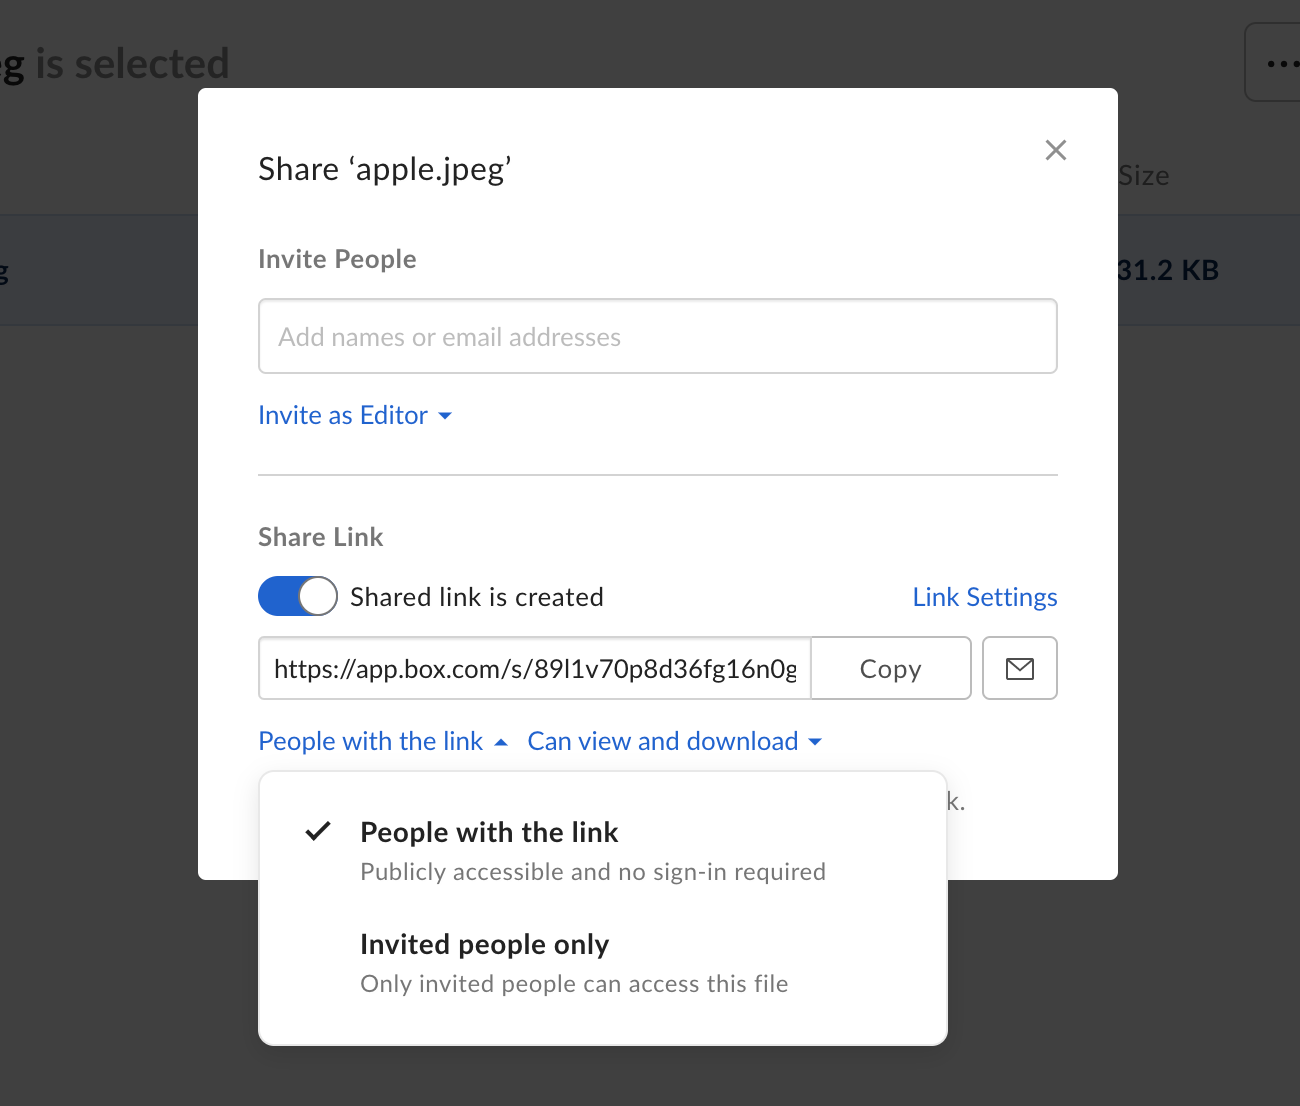Collapse the People with the link dropdown
The height and width of the screenshot is (1106, 1300).
(371, 741)
